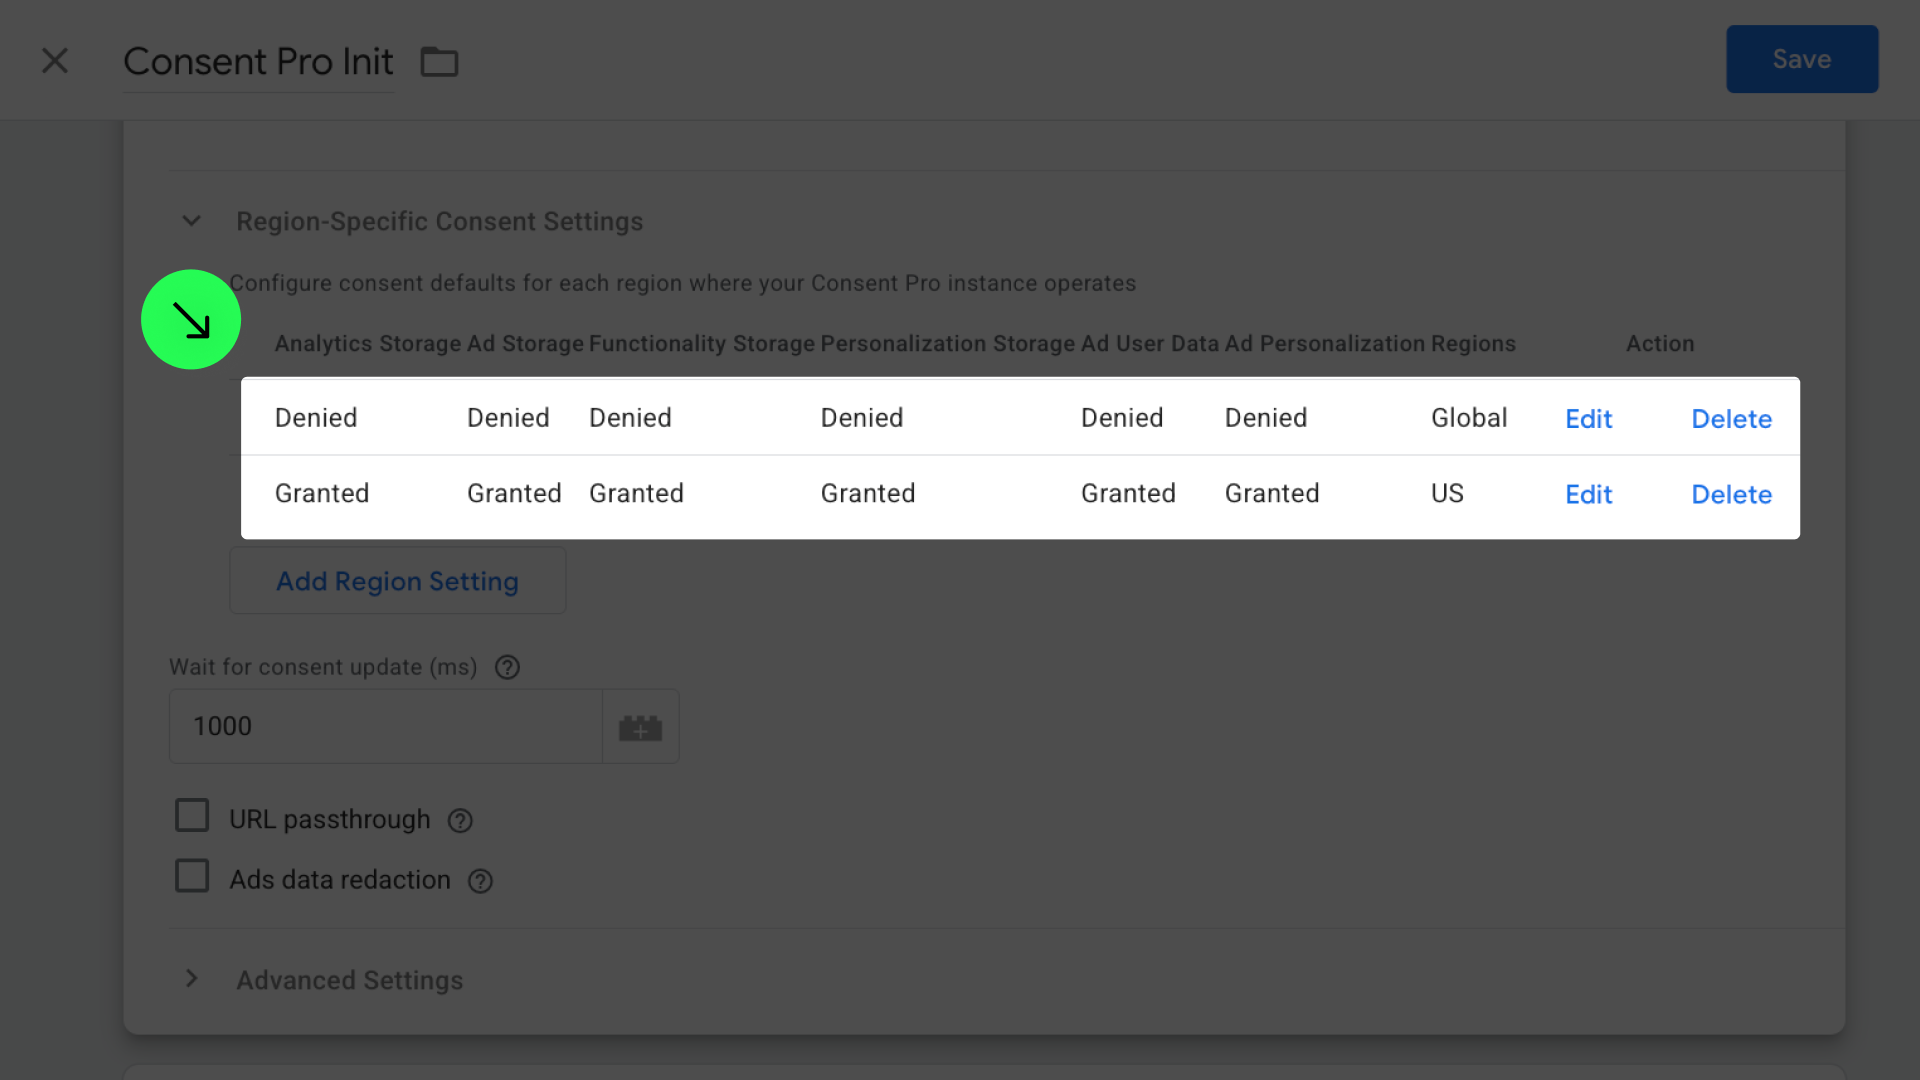
Task: Edit the Global region row
Action: pyautogui.click(x=1588, y=419)
